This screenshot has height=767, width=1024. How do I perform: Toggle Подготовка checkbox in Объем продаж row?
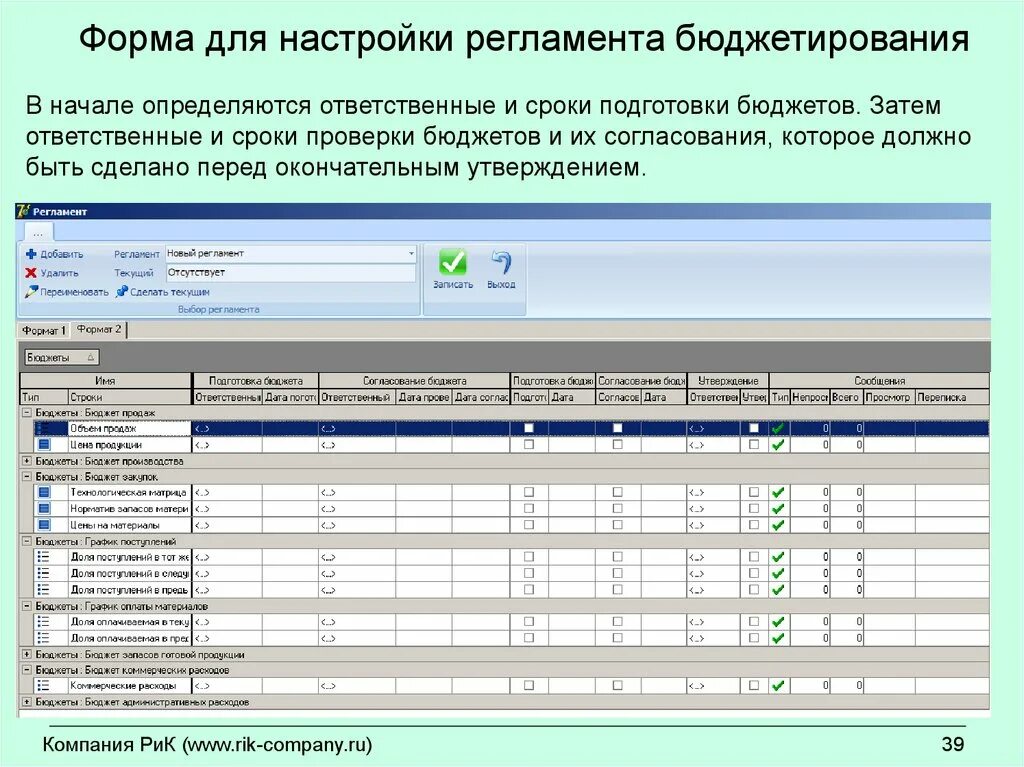tap(529, 428)
